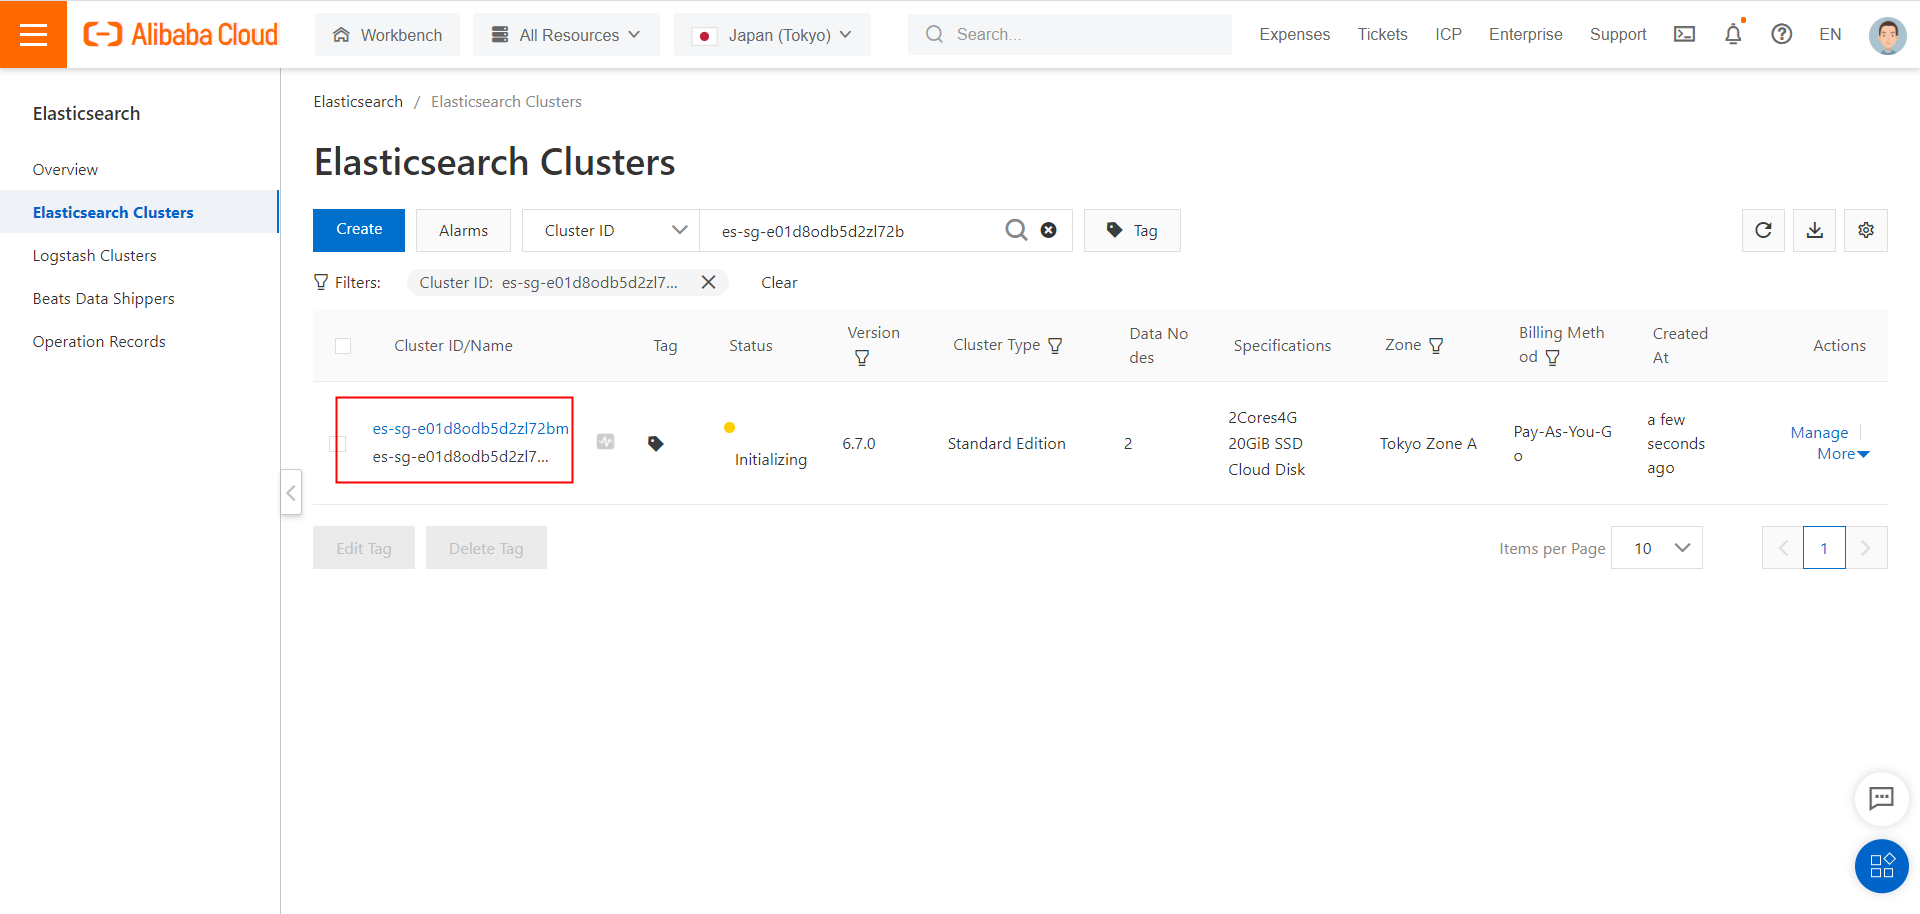The height and width of the screenshot is (914, 1920).
Task: Refresh the cluster list
Action: [x=1763, y=230]
